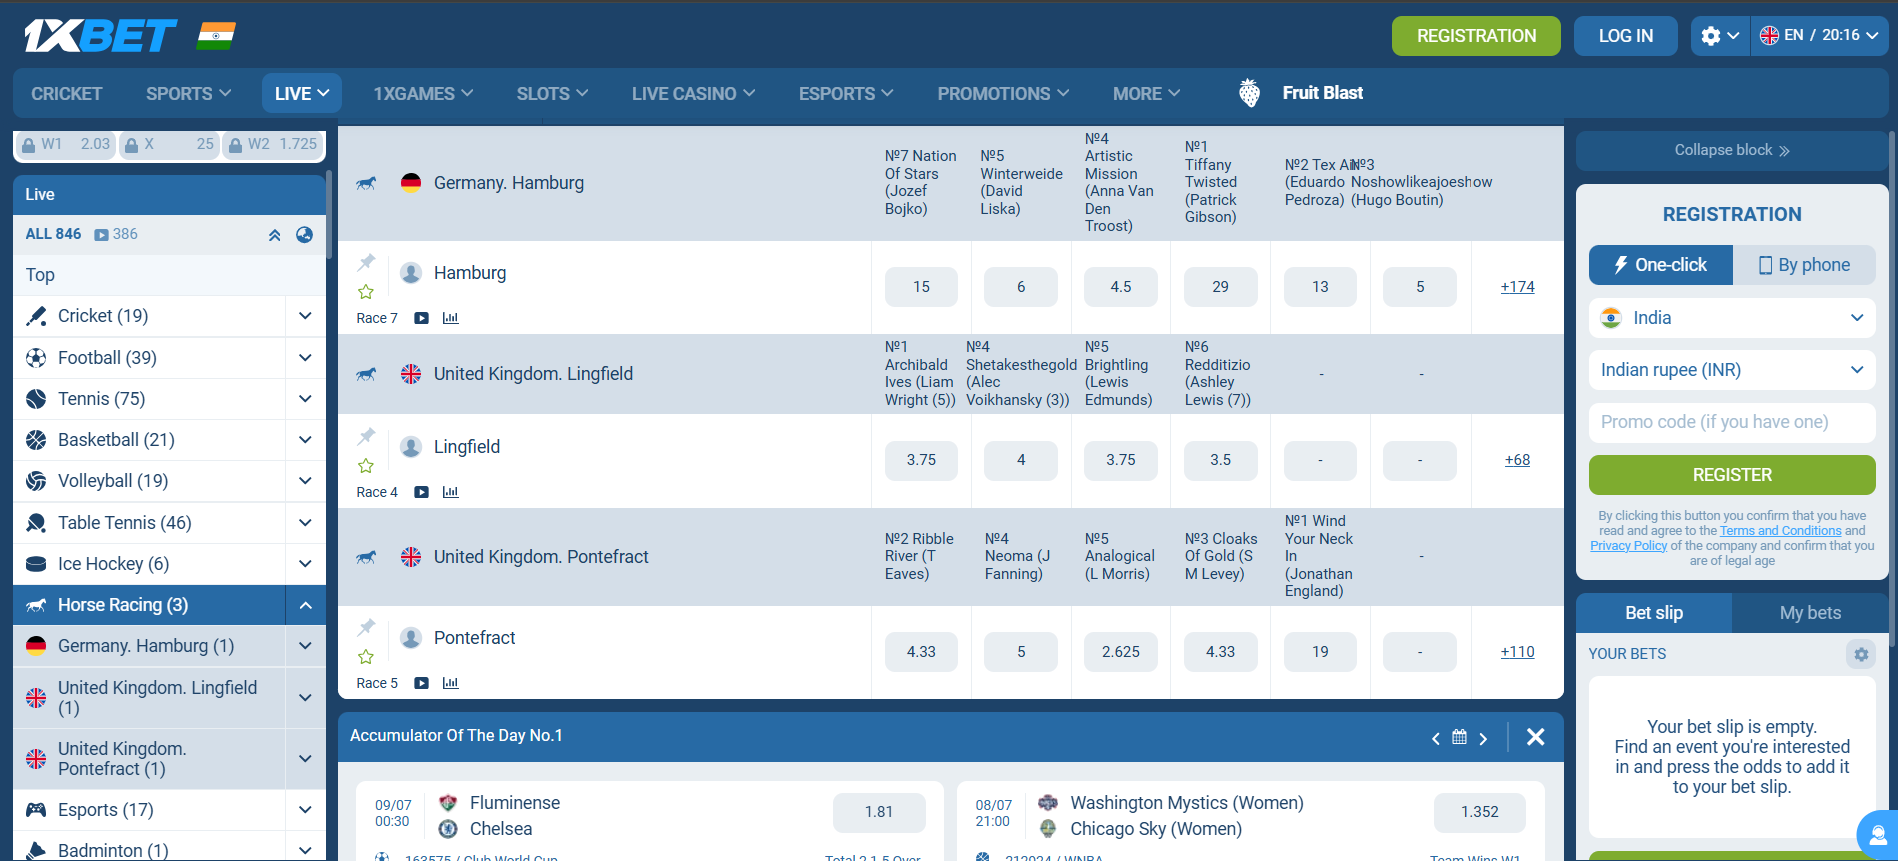Screen dimensions: 1898x861
Task: Open CRICKET menu item
Action: tap(67, 94)
